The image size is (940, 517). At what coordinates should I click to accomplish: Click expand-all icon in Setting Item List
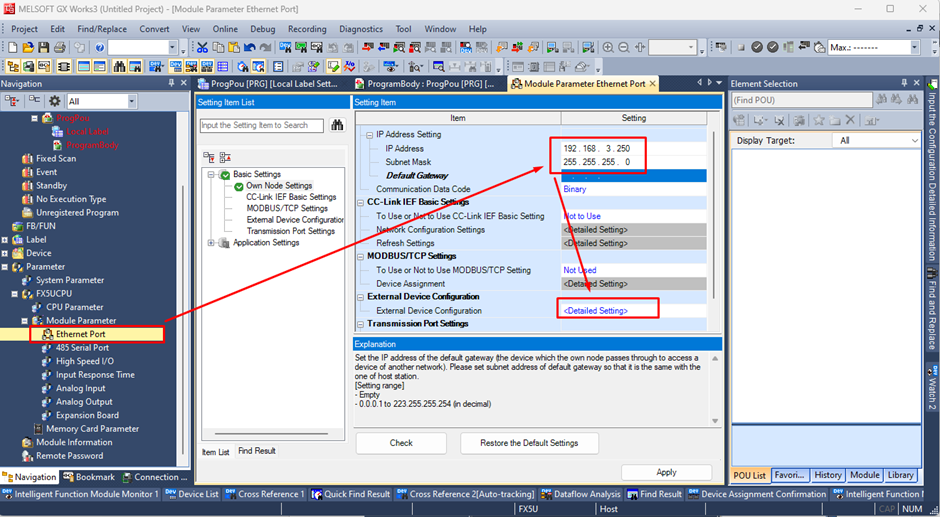point(209,157)
